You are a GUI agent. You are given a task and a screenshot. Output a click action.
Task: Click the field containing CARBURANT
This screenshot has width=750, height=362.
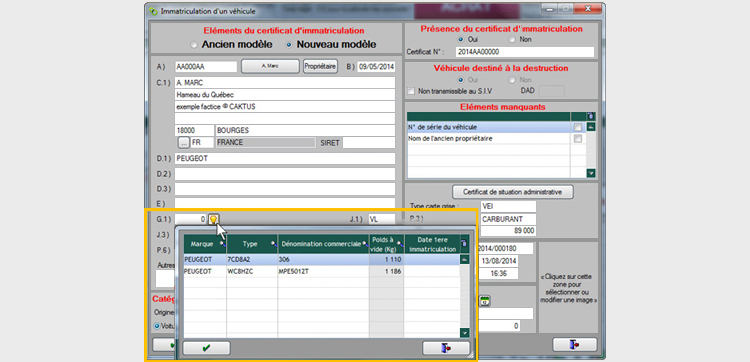click(508, 219)
